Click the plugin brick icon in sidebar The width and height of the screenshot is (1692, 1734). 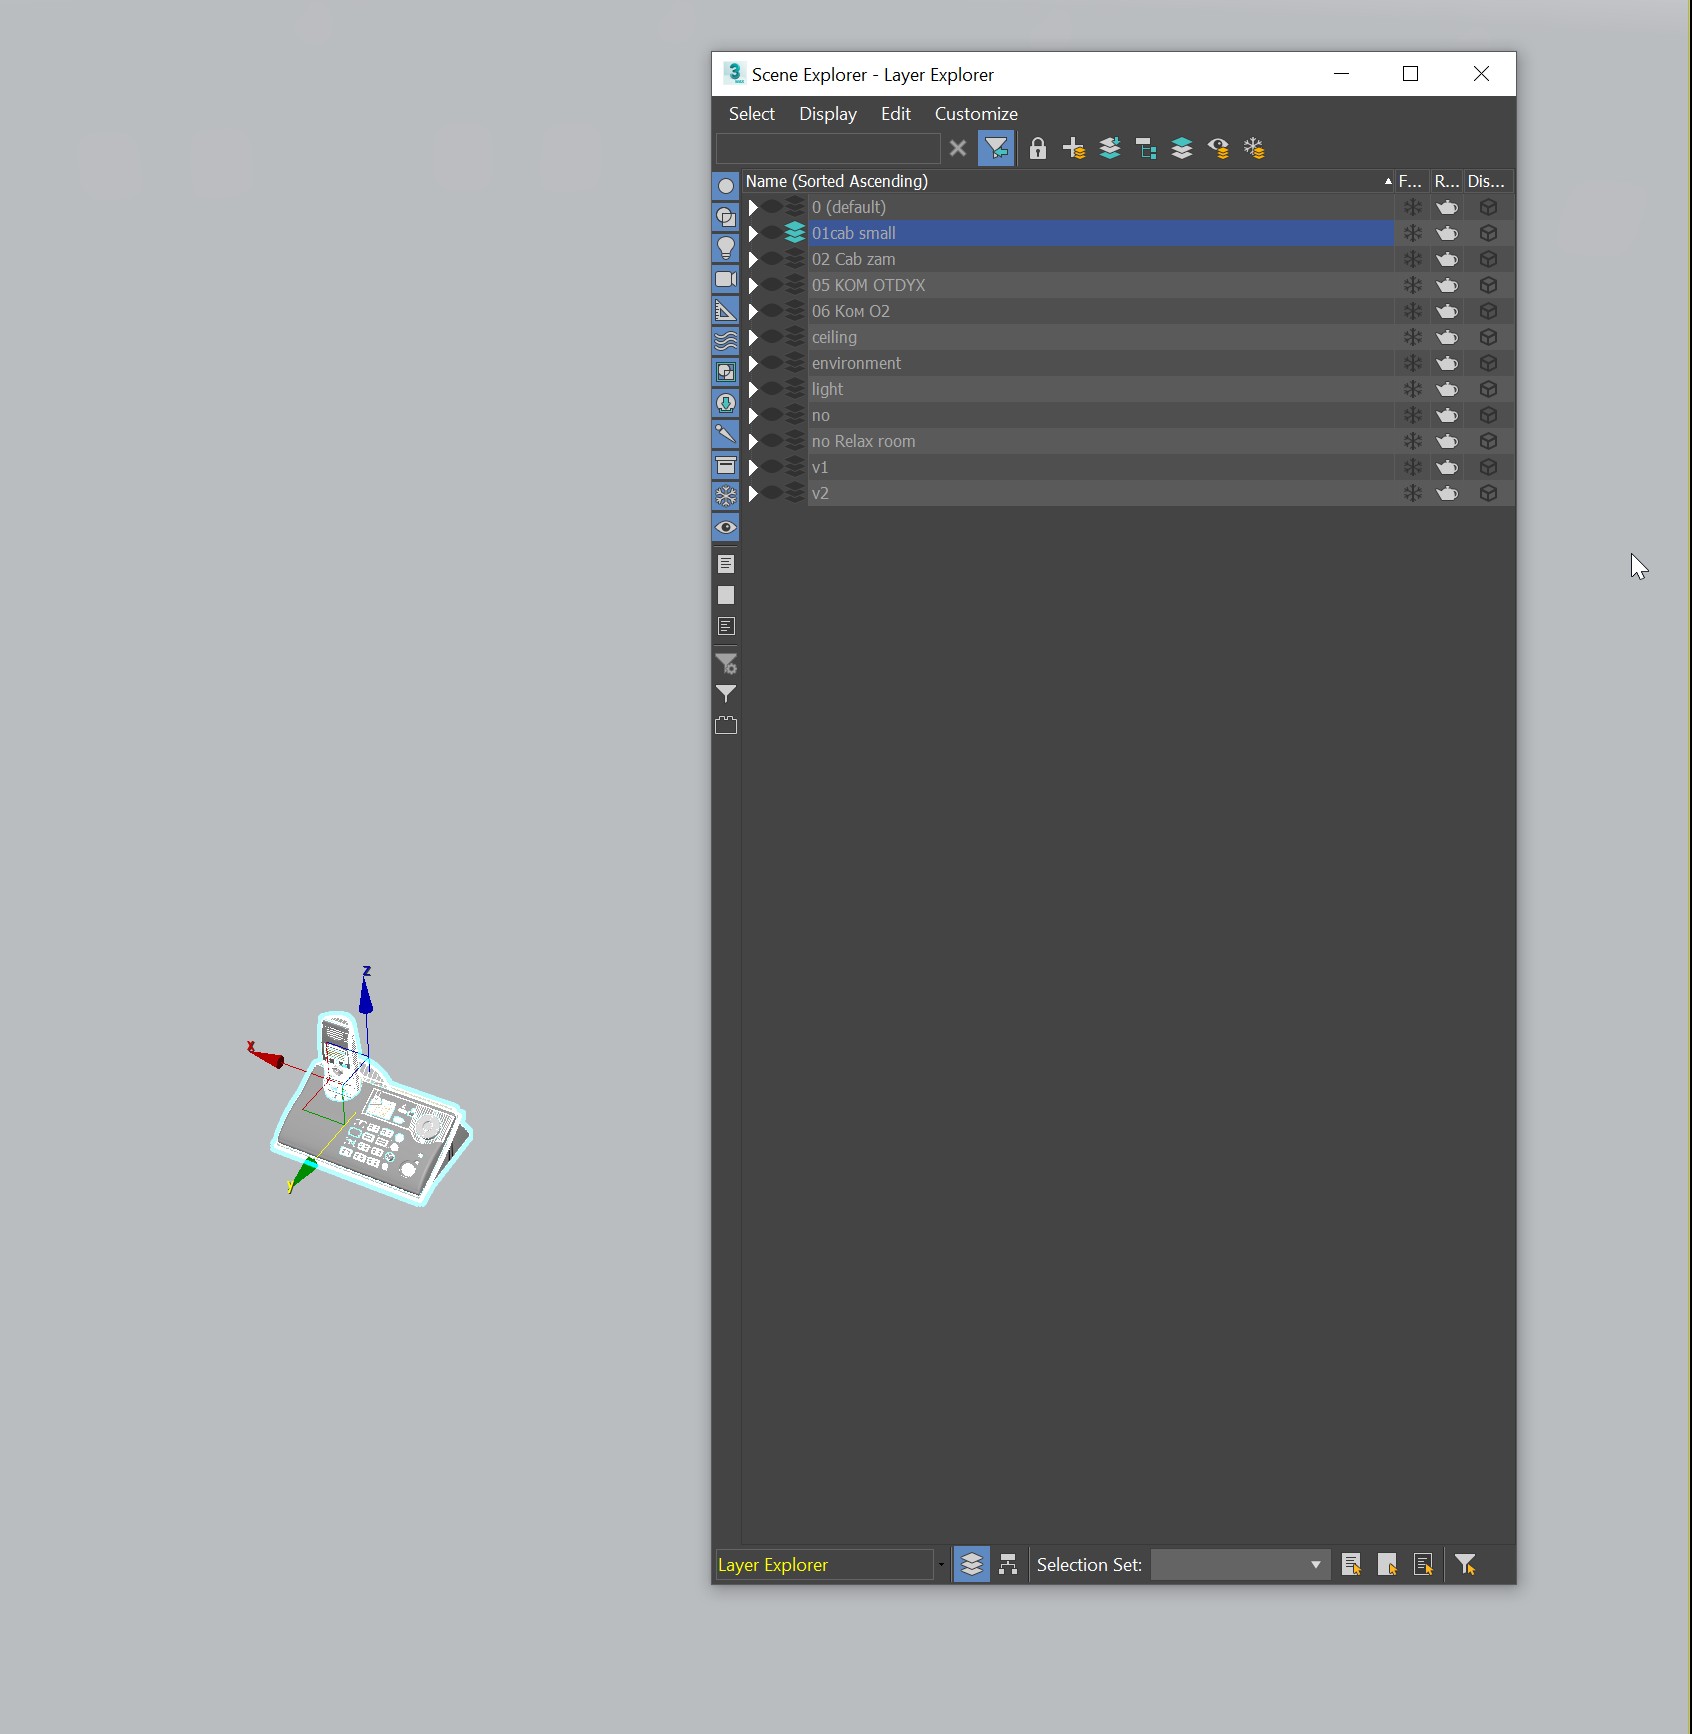pyautogui.click(x=726, y=725)
